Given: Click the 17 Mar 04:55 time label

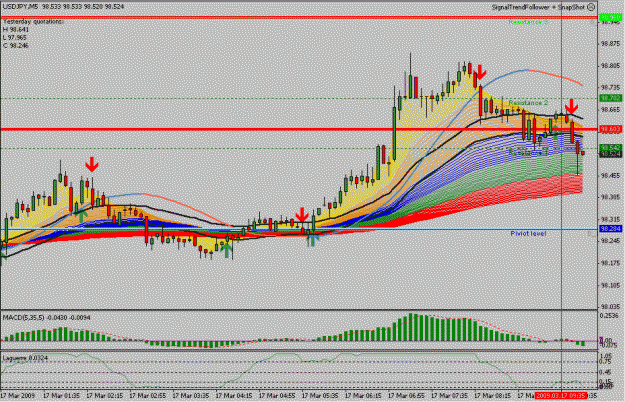Looking at the screenshot, I should tap(277, 396).
